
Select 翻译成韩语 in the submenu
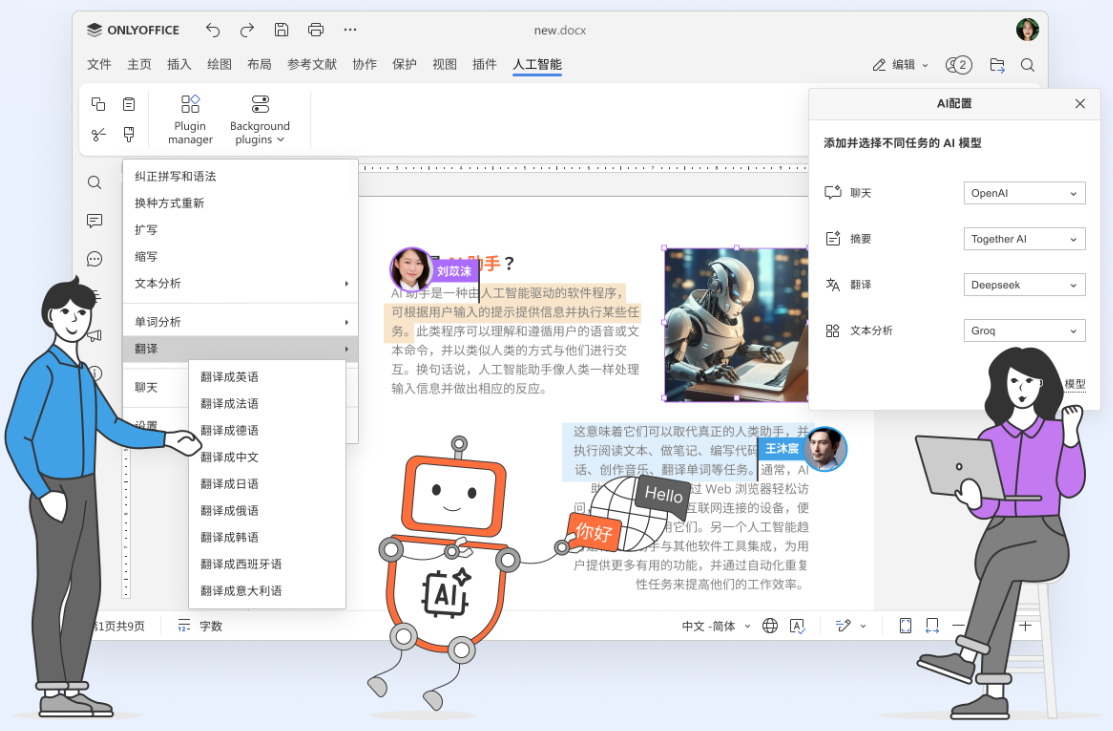click(267, 537)
